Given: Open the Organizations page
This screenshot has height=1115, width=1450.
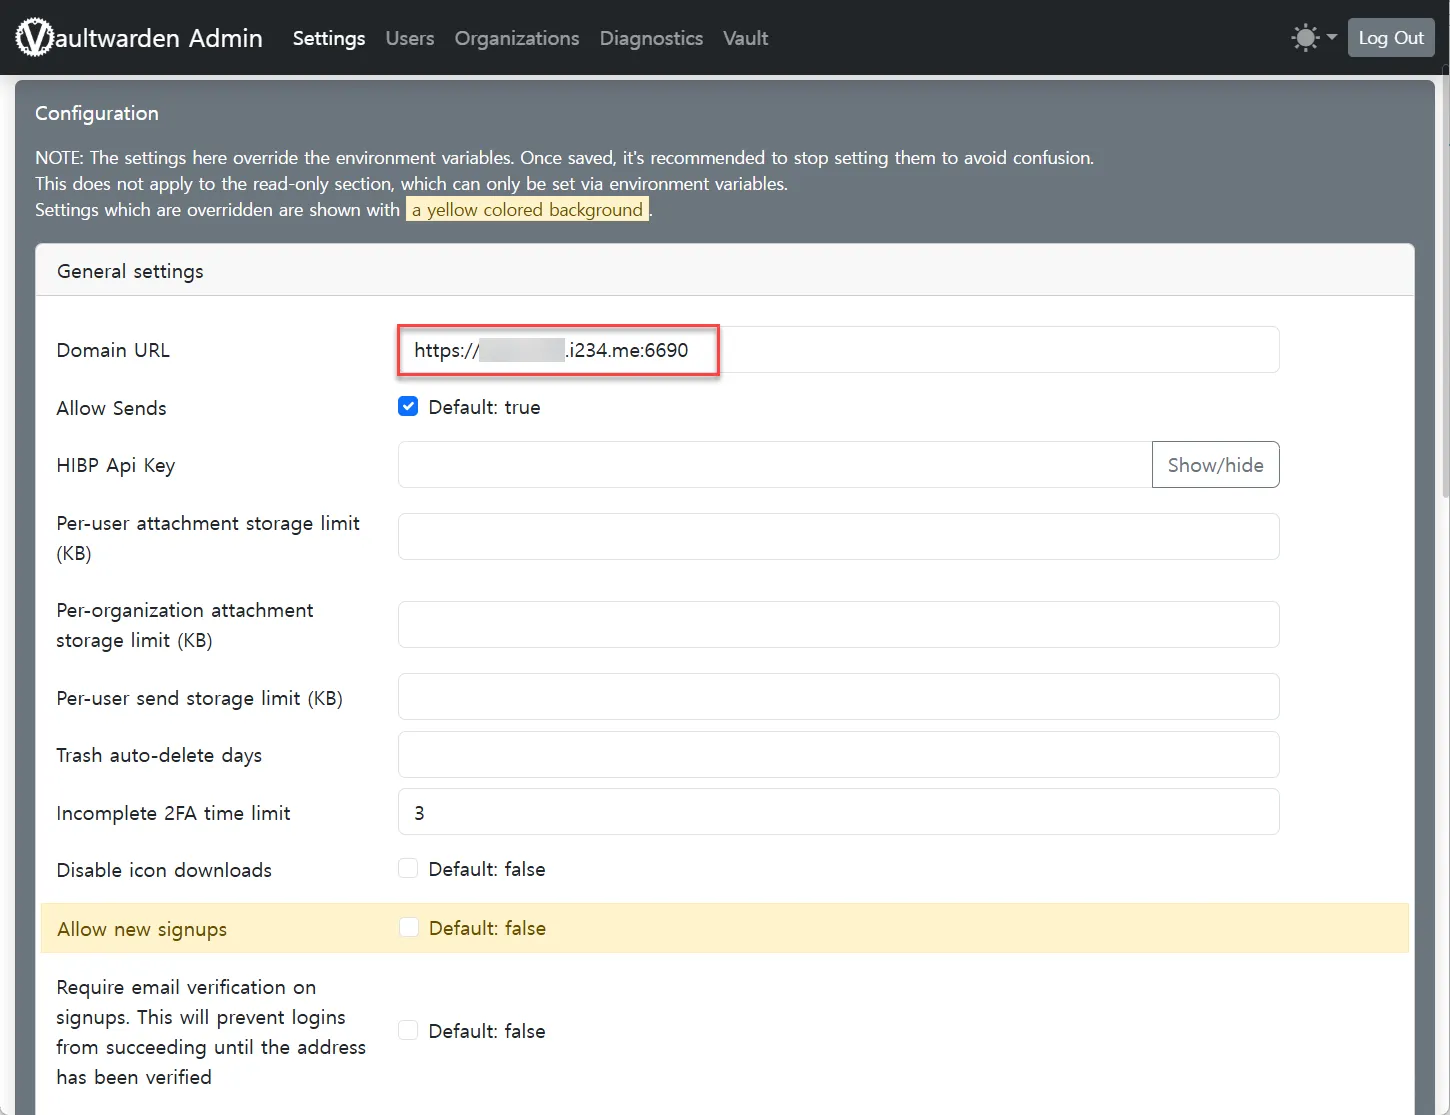Looking at the screenshot, I should (517, 38).
